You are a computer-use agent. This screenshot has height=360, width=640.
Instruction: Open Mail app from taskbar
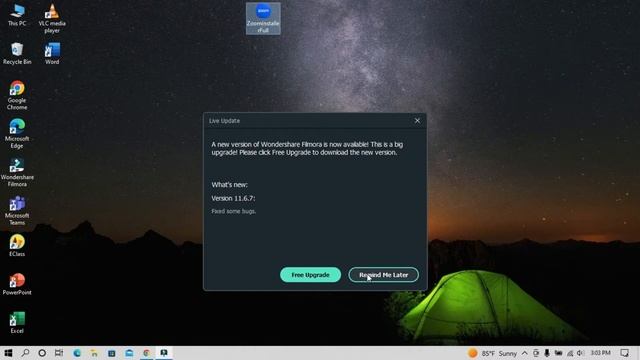click(129, 353)
